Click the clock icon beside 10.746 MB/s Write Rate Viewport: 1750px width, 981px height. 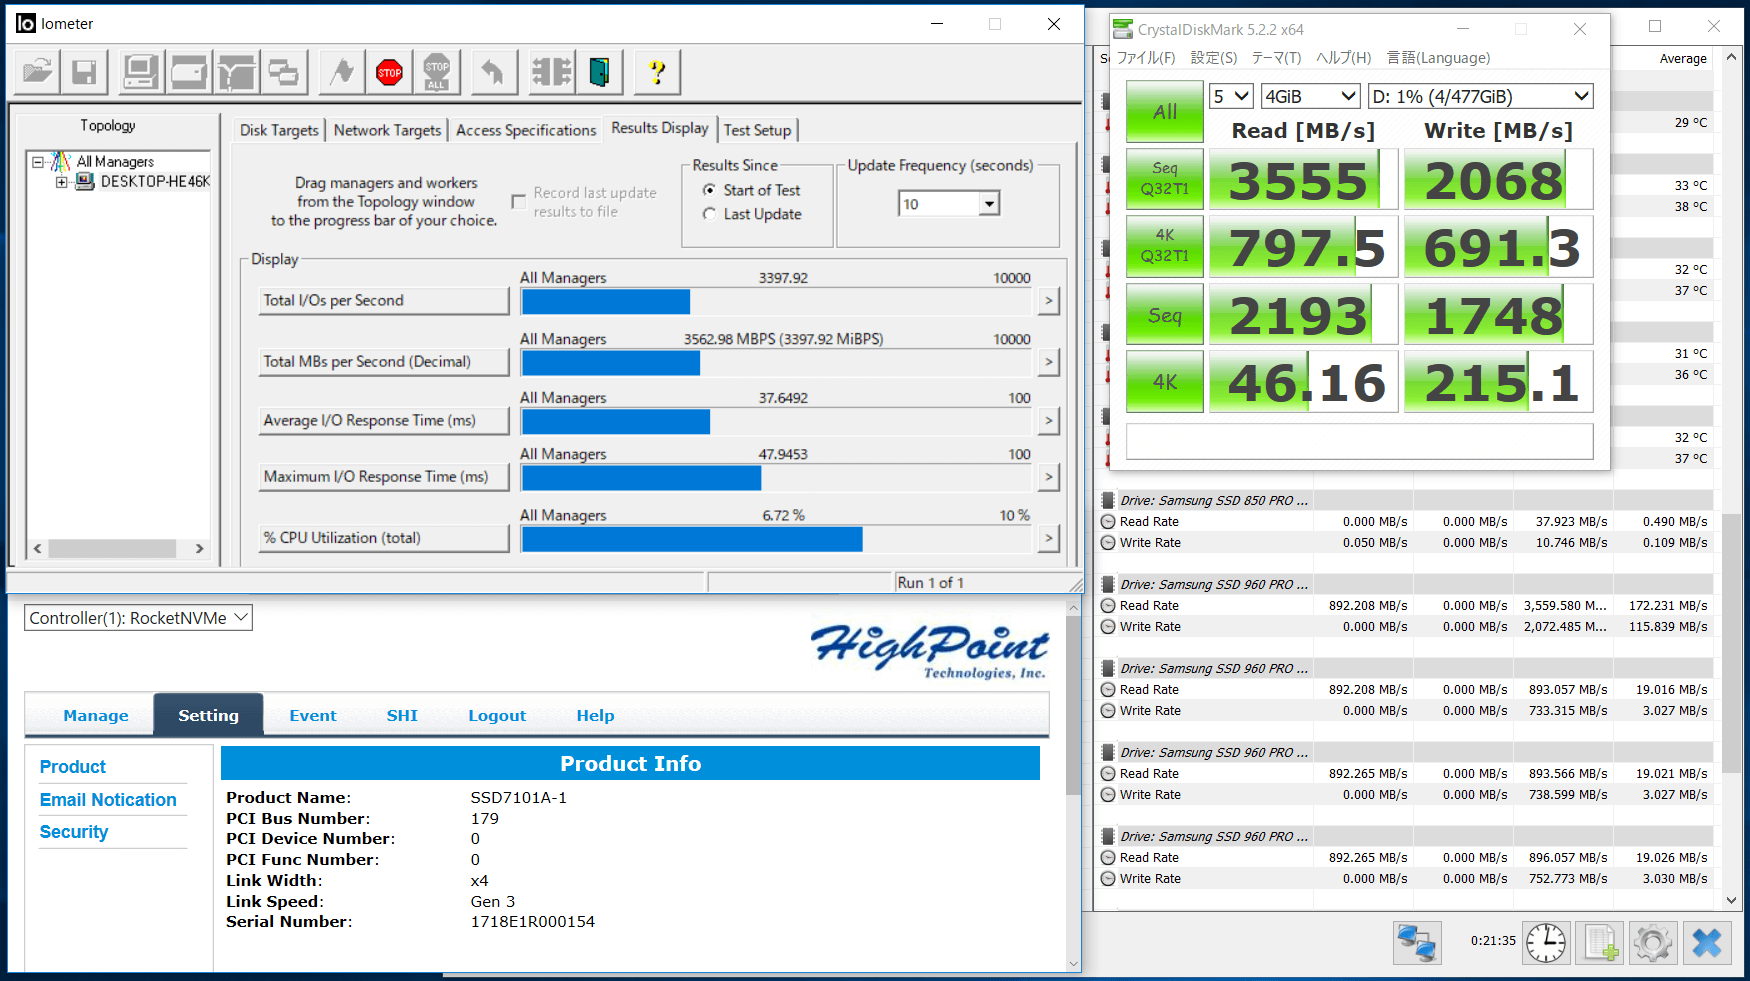tap(1108, 542)
